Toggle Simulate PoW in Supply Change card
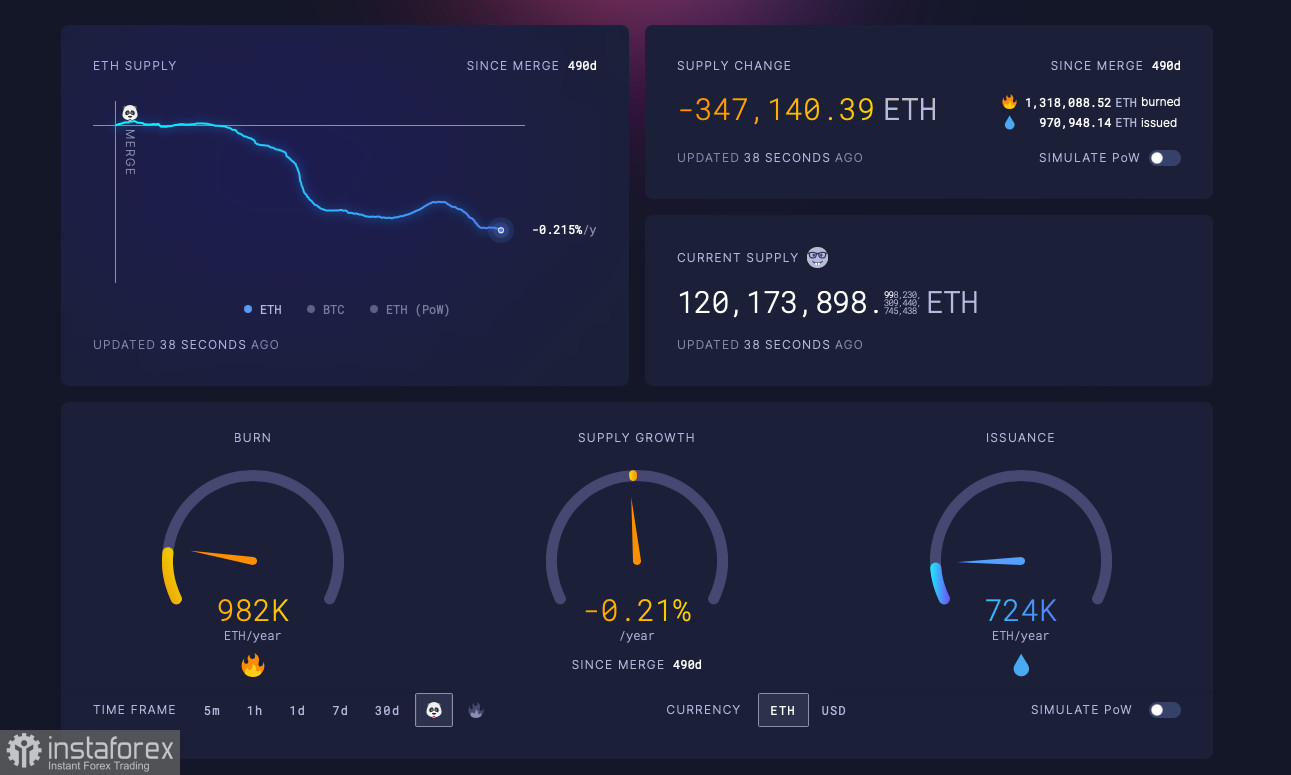Screen dimensions: 1291x775 coord(1165,158)
